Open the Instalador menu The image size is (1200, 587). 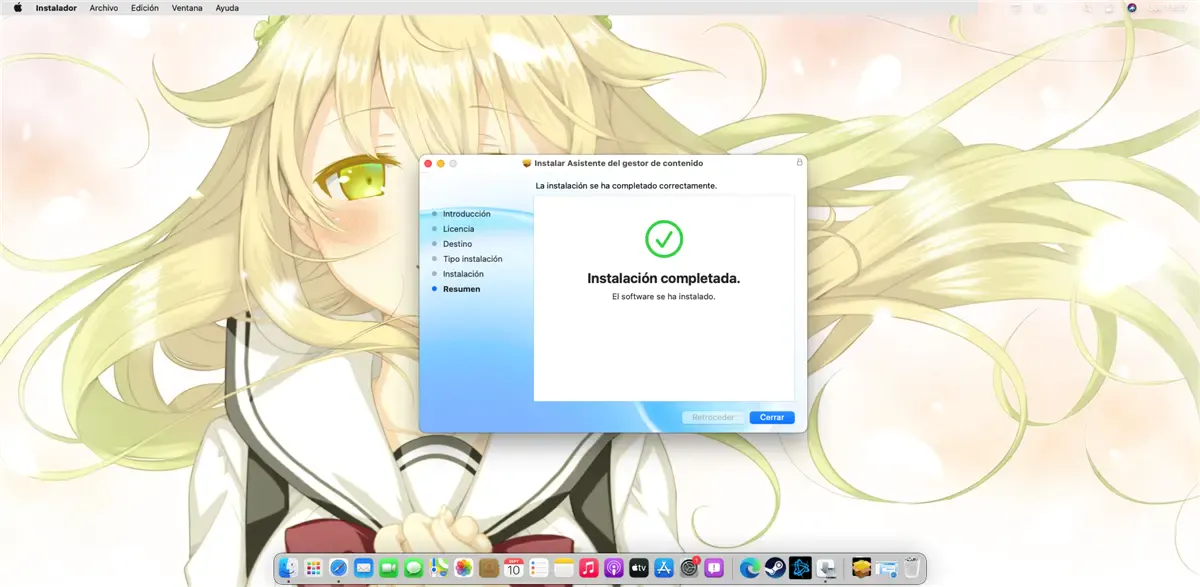click(57, 7)
